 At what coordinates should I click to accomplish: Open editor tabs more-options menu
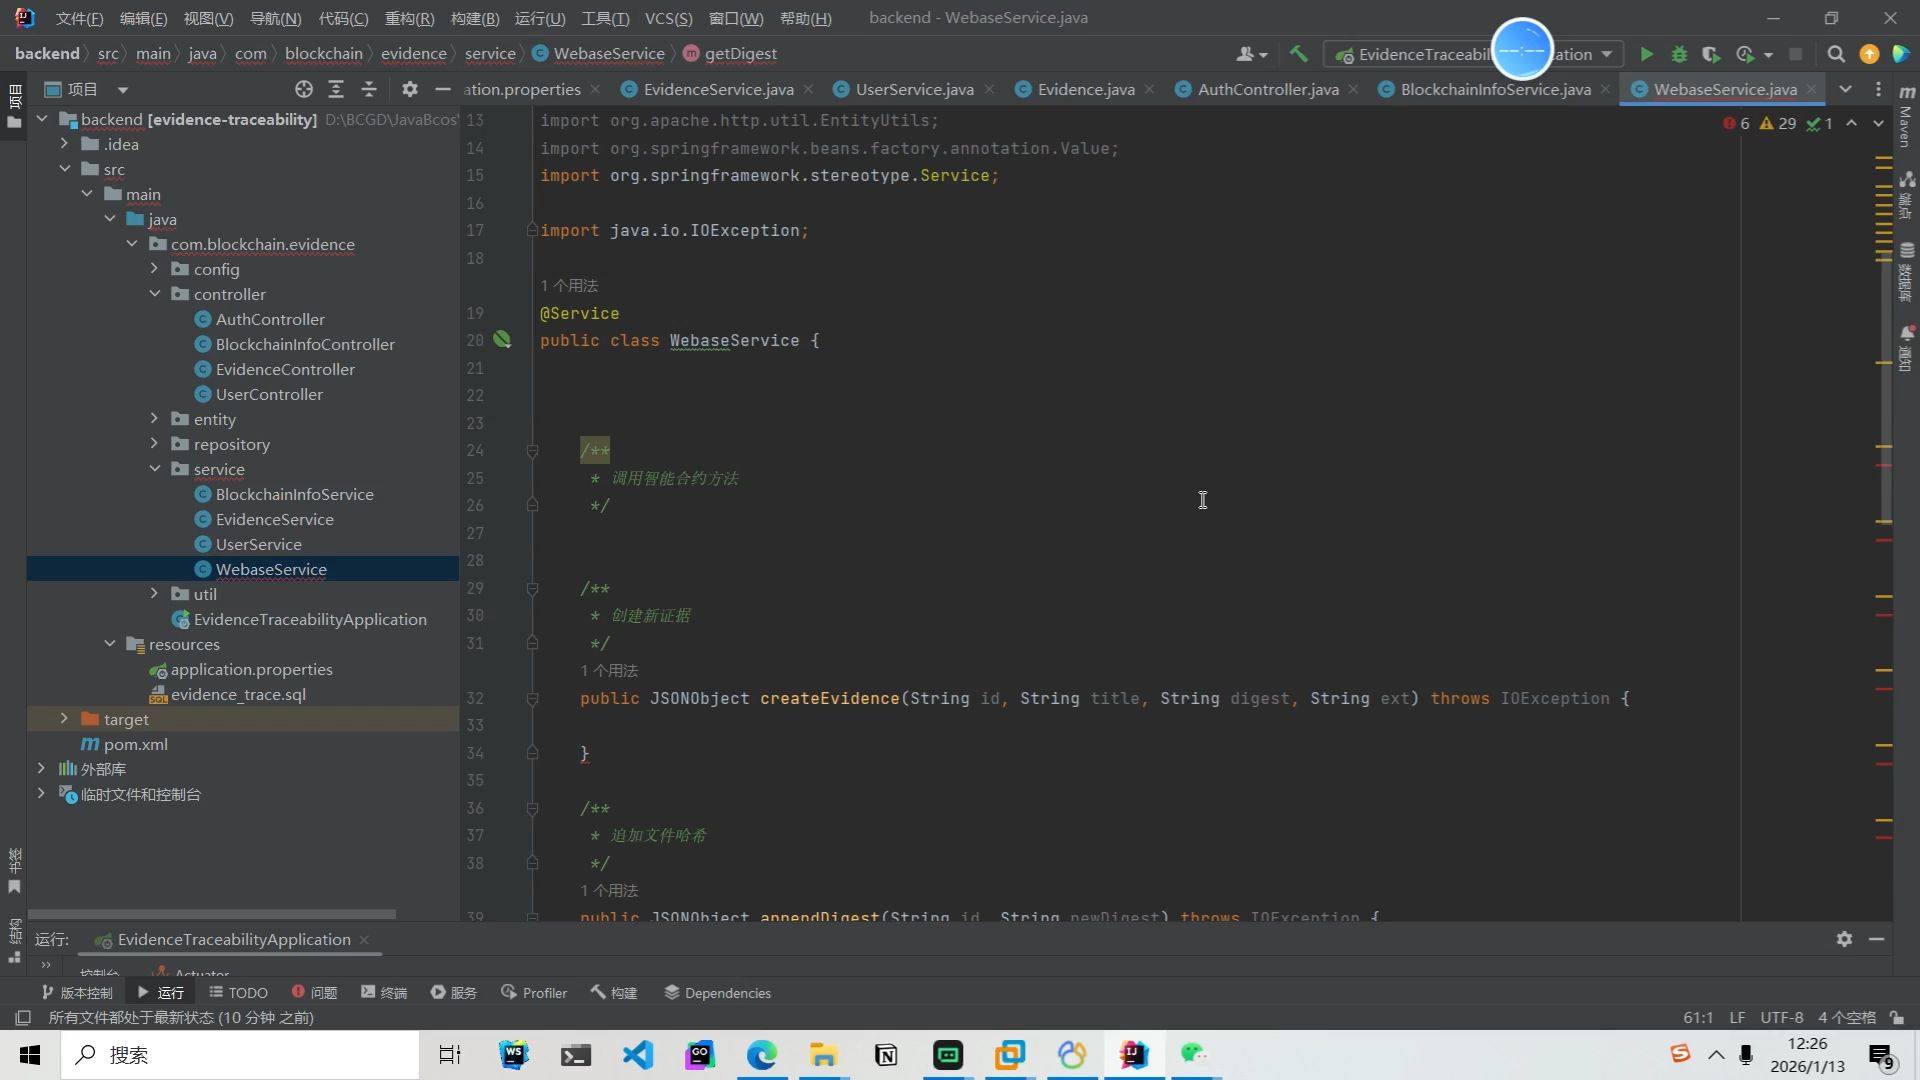(1878, 89)
